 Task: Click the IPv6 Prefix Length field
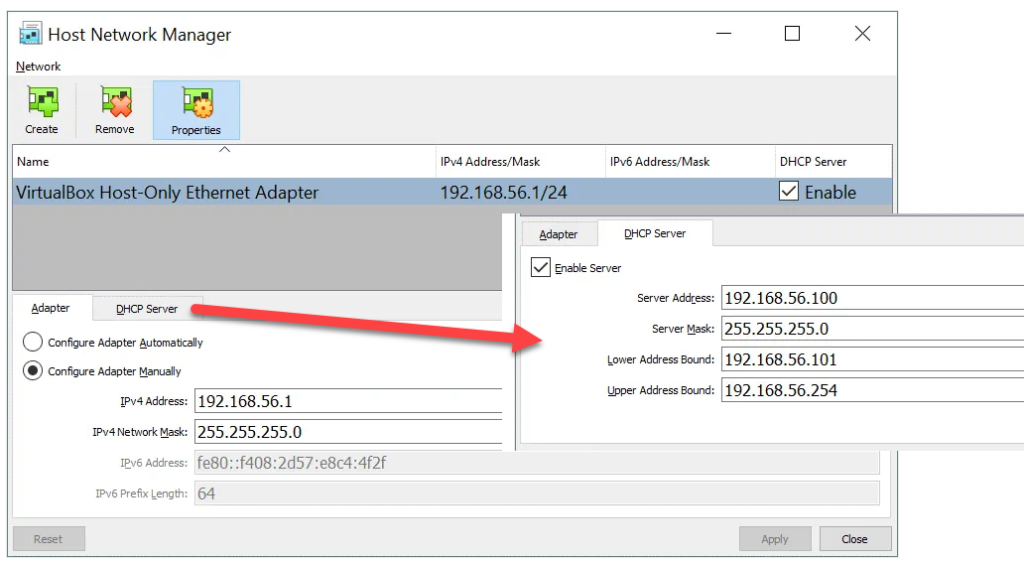[x=537, y=493]
